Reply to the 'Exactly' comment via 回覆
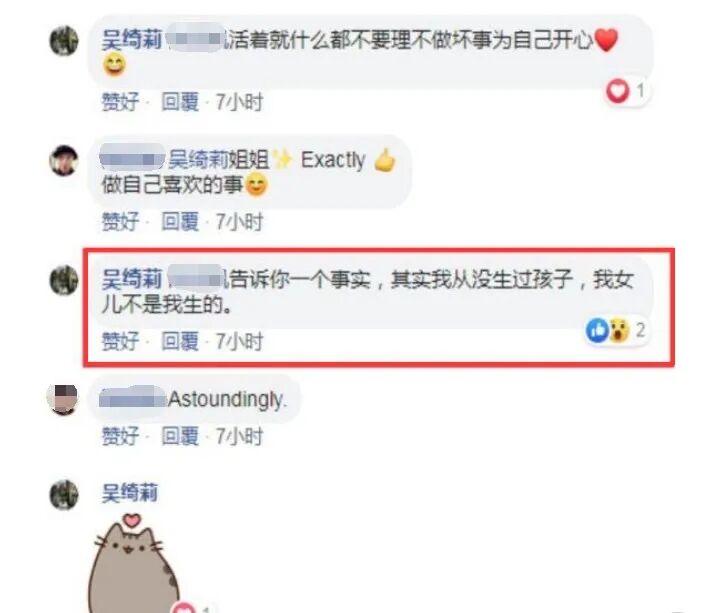This screenshot has height=613, width=701. point(180,222)
